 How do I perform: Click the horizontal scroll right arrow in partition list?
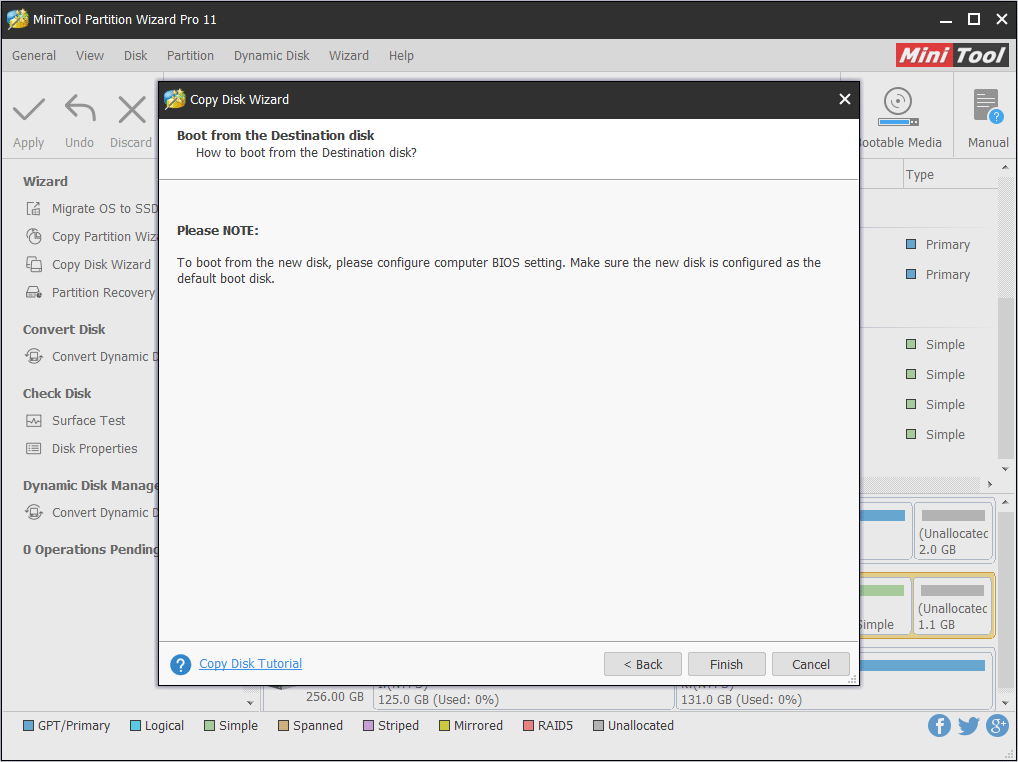(x=989, y=484)
